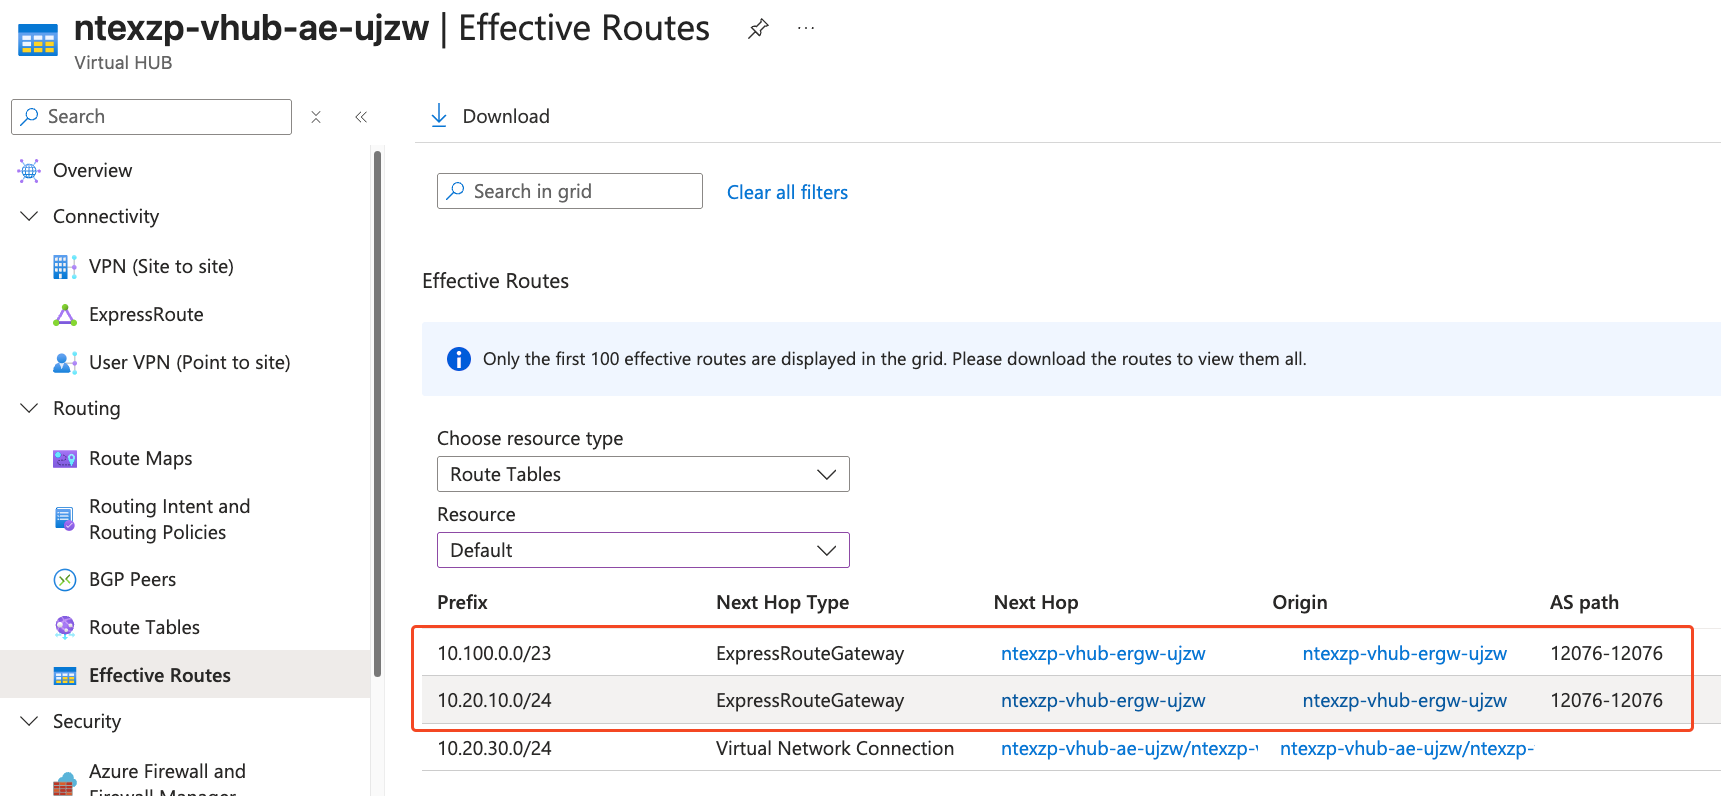Open the Overview page

92,171
